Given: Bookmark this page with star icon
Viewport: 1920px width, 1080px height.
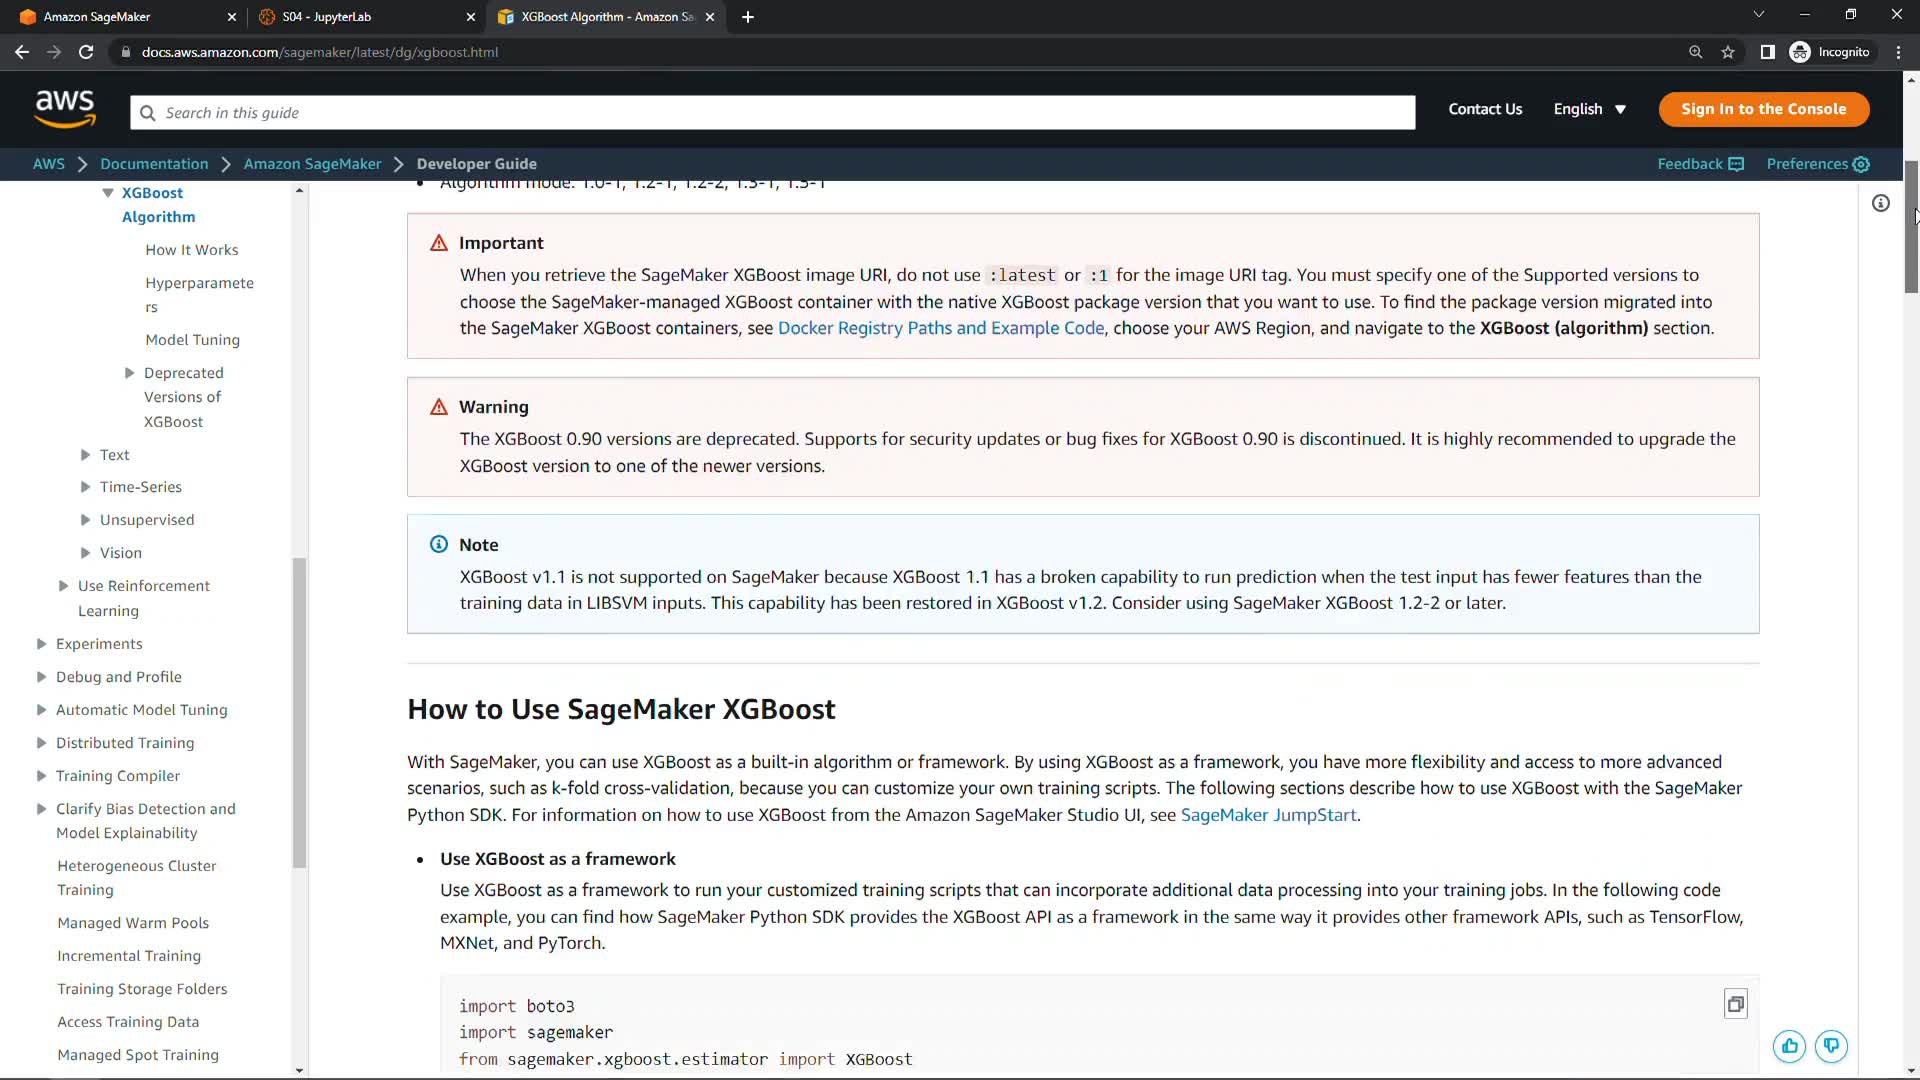Looking at the screenshot, I should click(1728, 52).
